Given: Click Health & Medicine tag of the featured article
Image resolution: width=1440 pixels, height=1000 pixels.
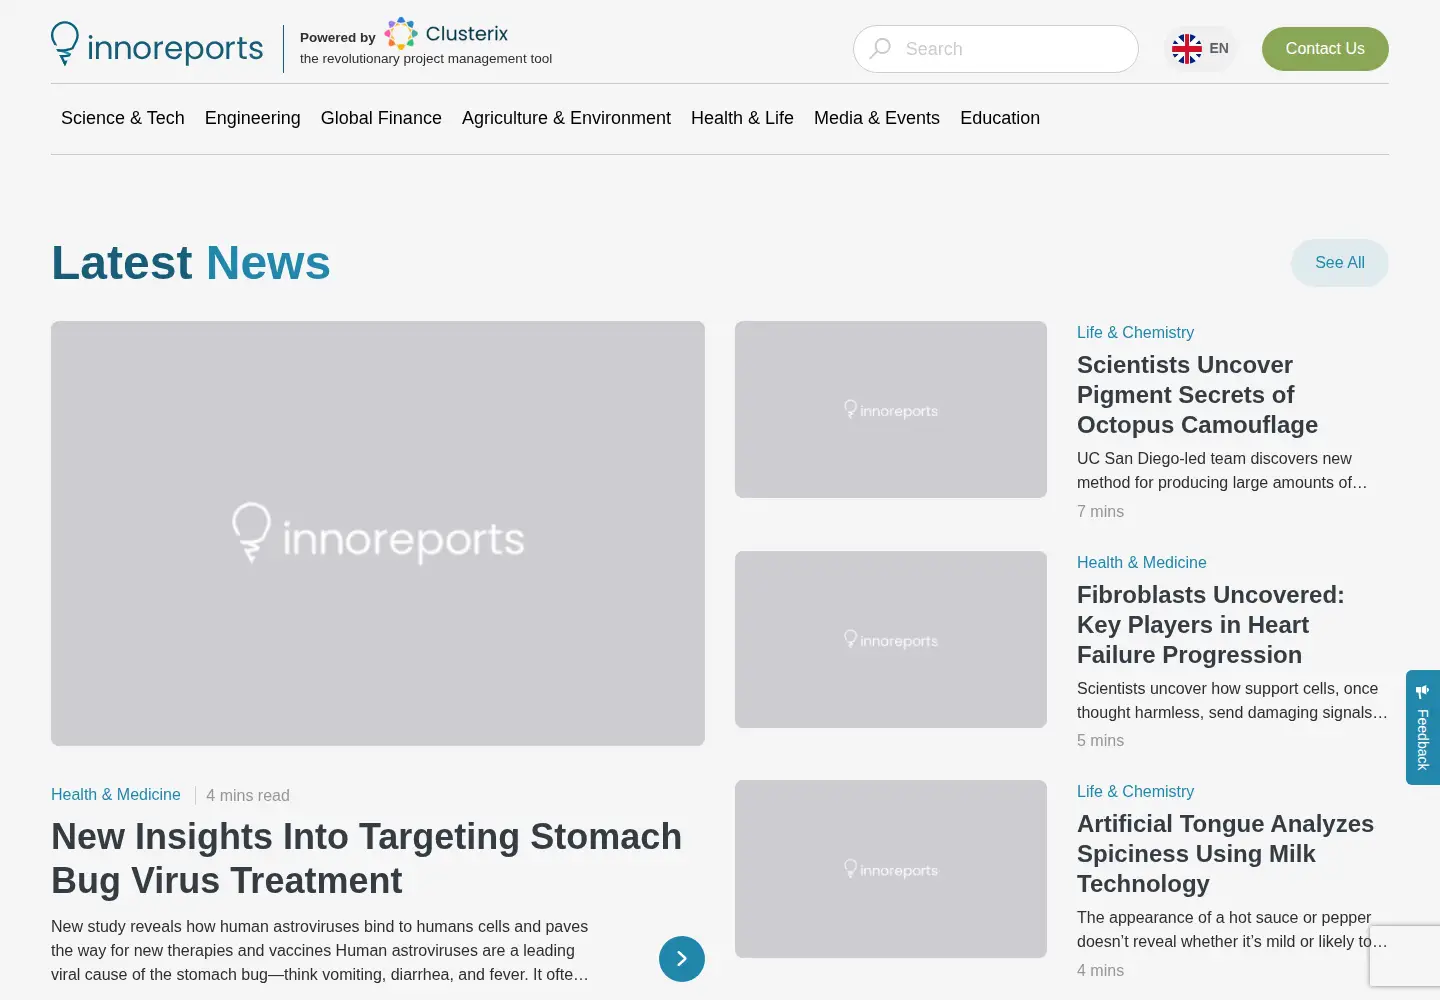Looking at the screenshot, I should 116,794.
